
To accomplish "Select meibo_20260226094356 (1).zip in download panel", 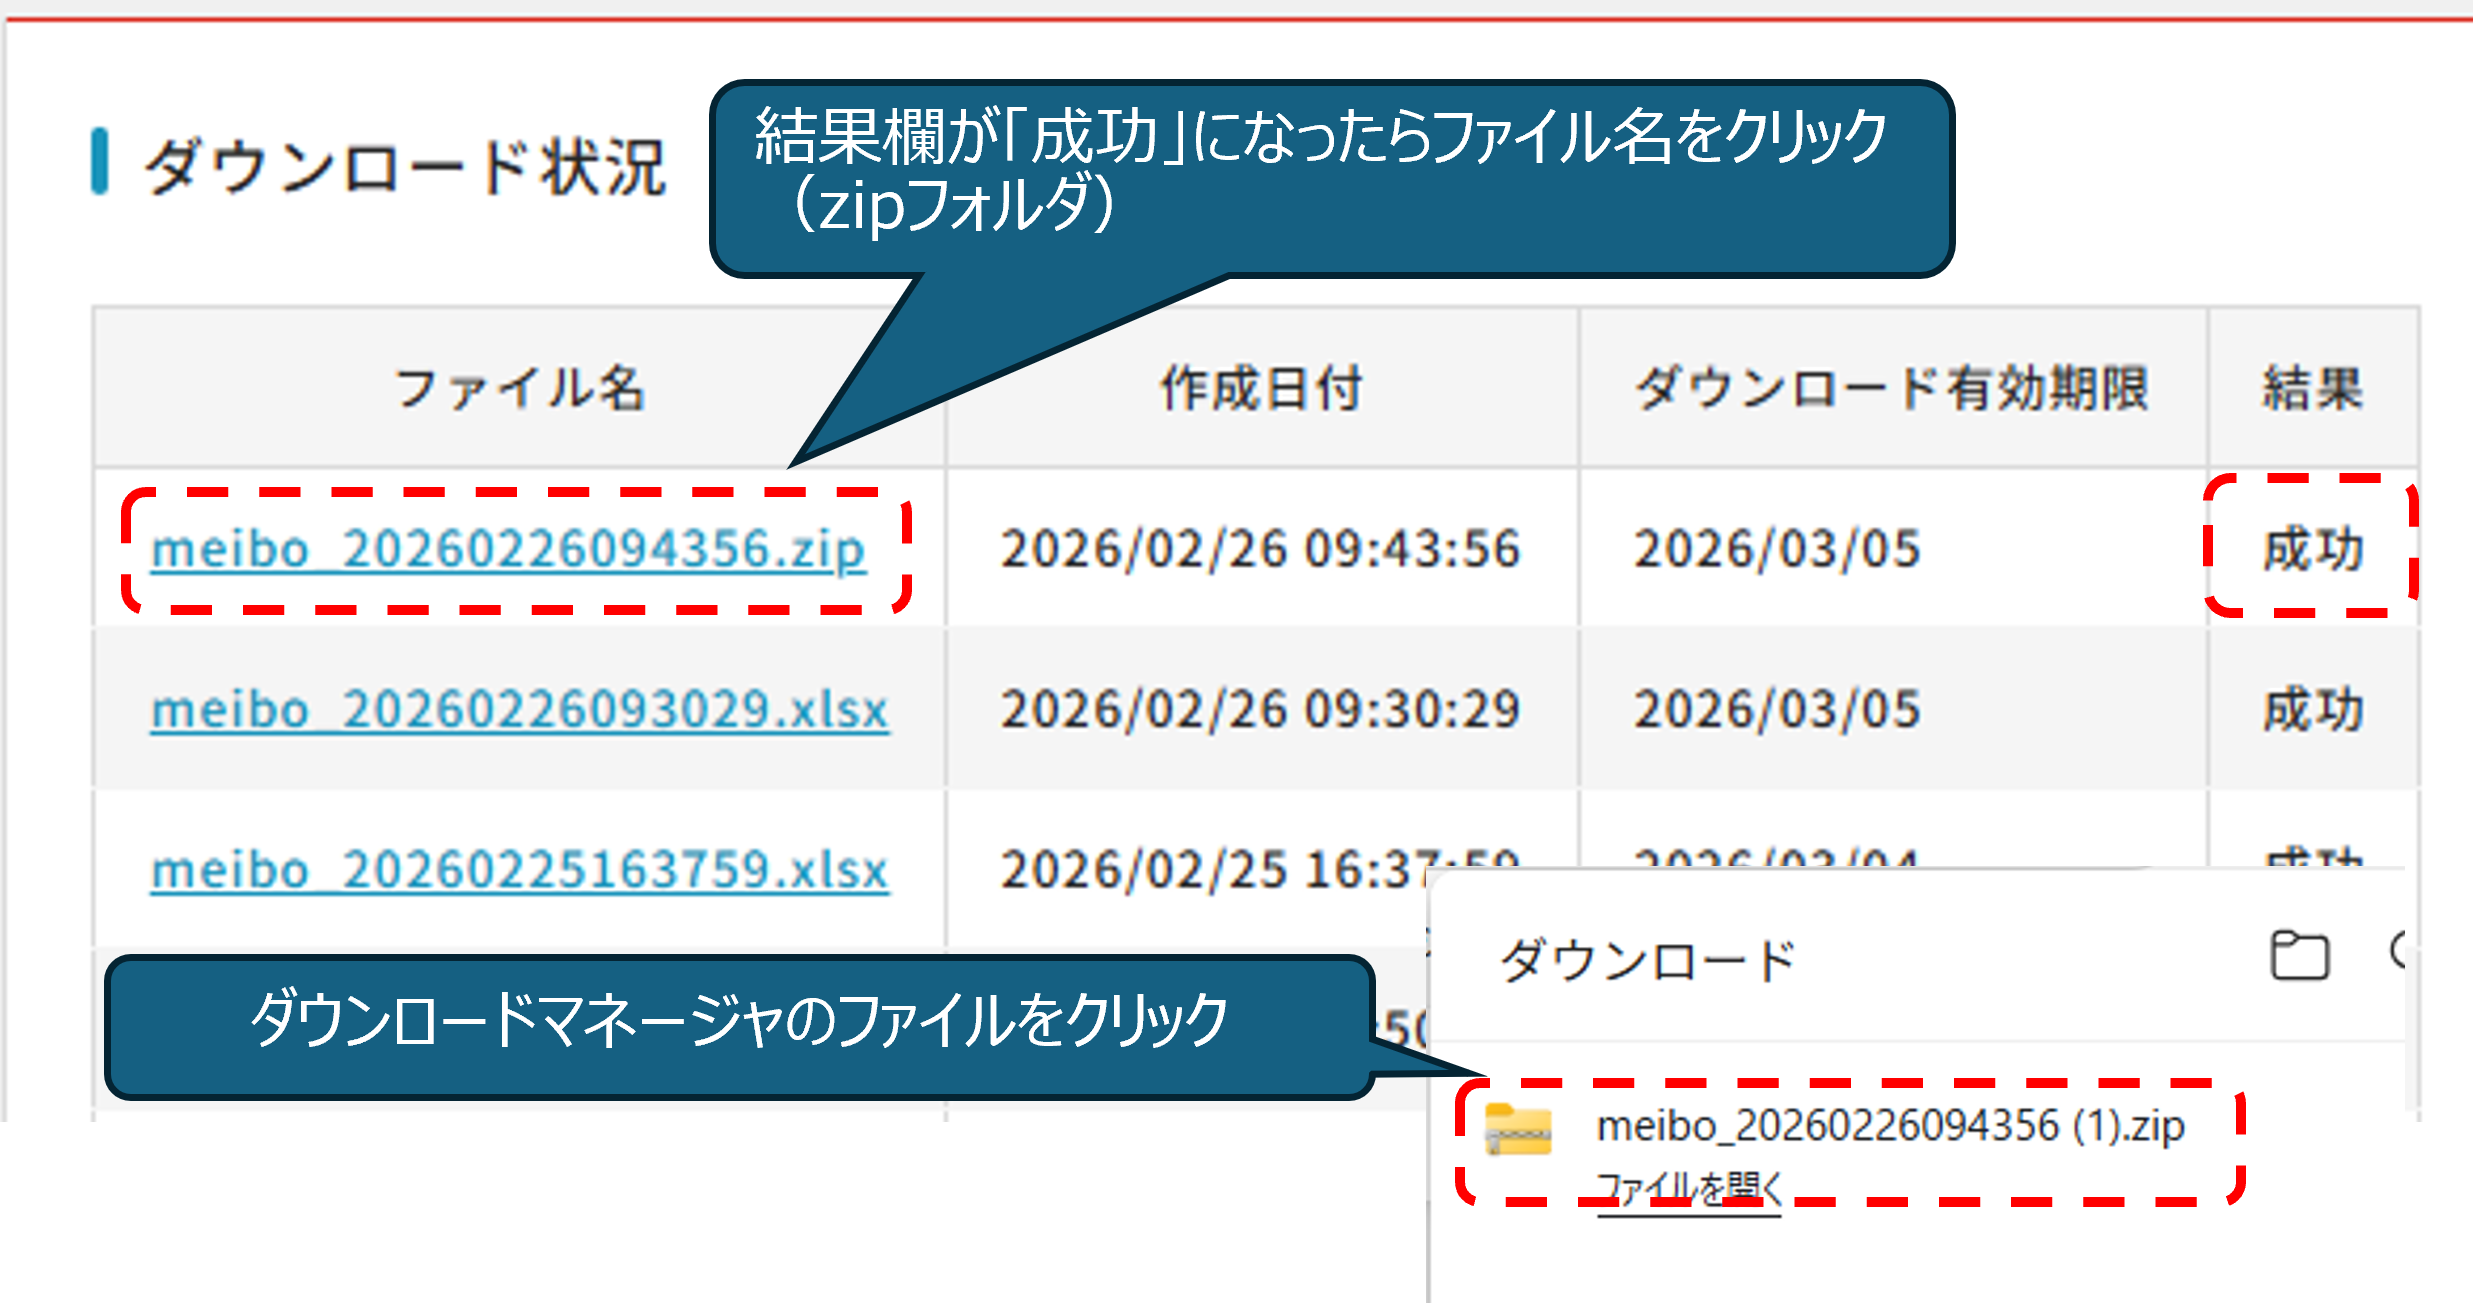I will tap(1890, 1126).
